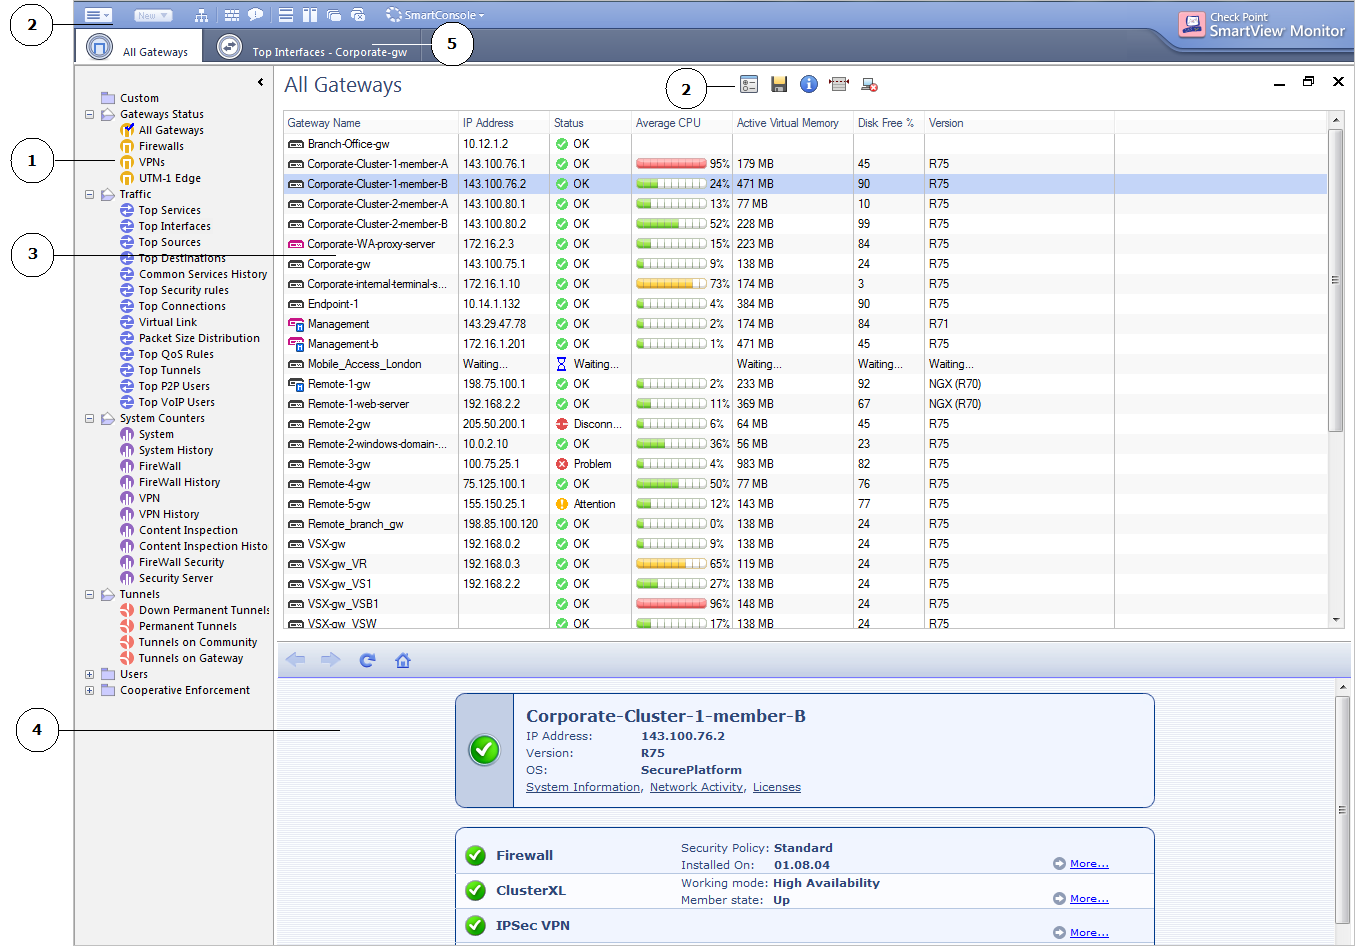1355x946 pixels.
Task: Collapse the Gateways Status tree node
Action: pos(89,115)
